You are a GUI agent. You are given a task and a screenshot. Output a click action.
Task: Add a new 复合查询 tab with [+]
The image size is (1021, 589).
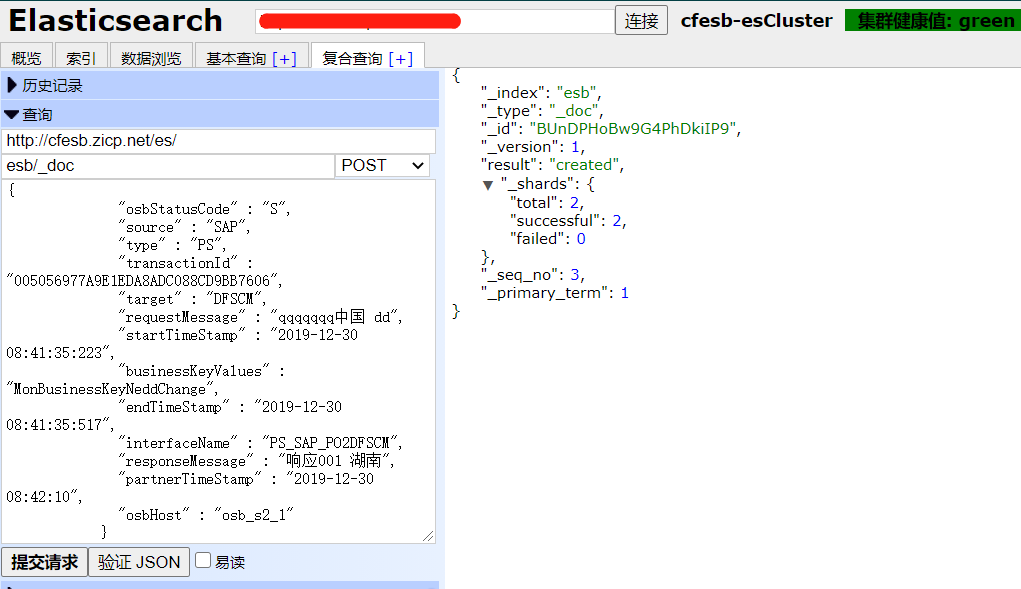point(400,59)
